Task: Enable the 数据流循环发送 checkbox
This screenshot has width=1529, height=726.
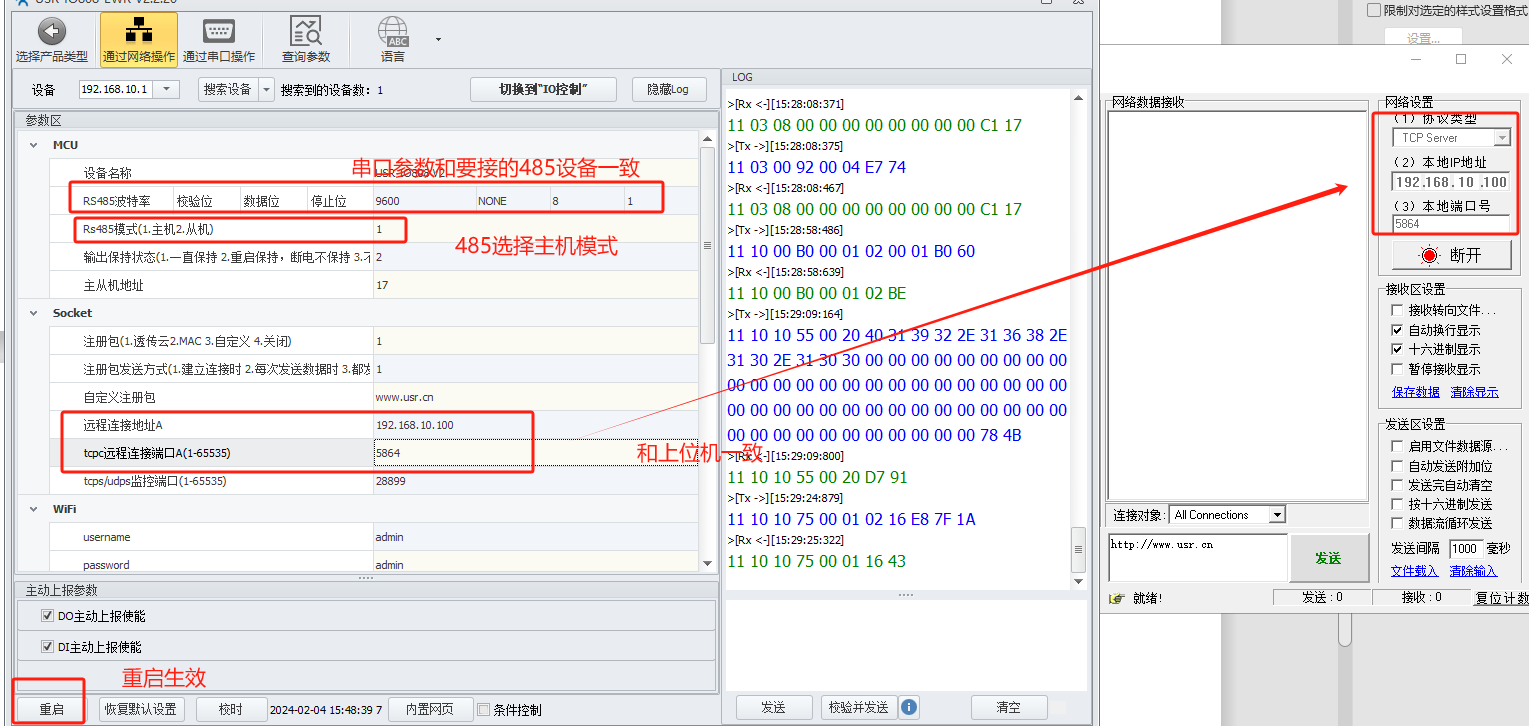Action: (1398, 523)
